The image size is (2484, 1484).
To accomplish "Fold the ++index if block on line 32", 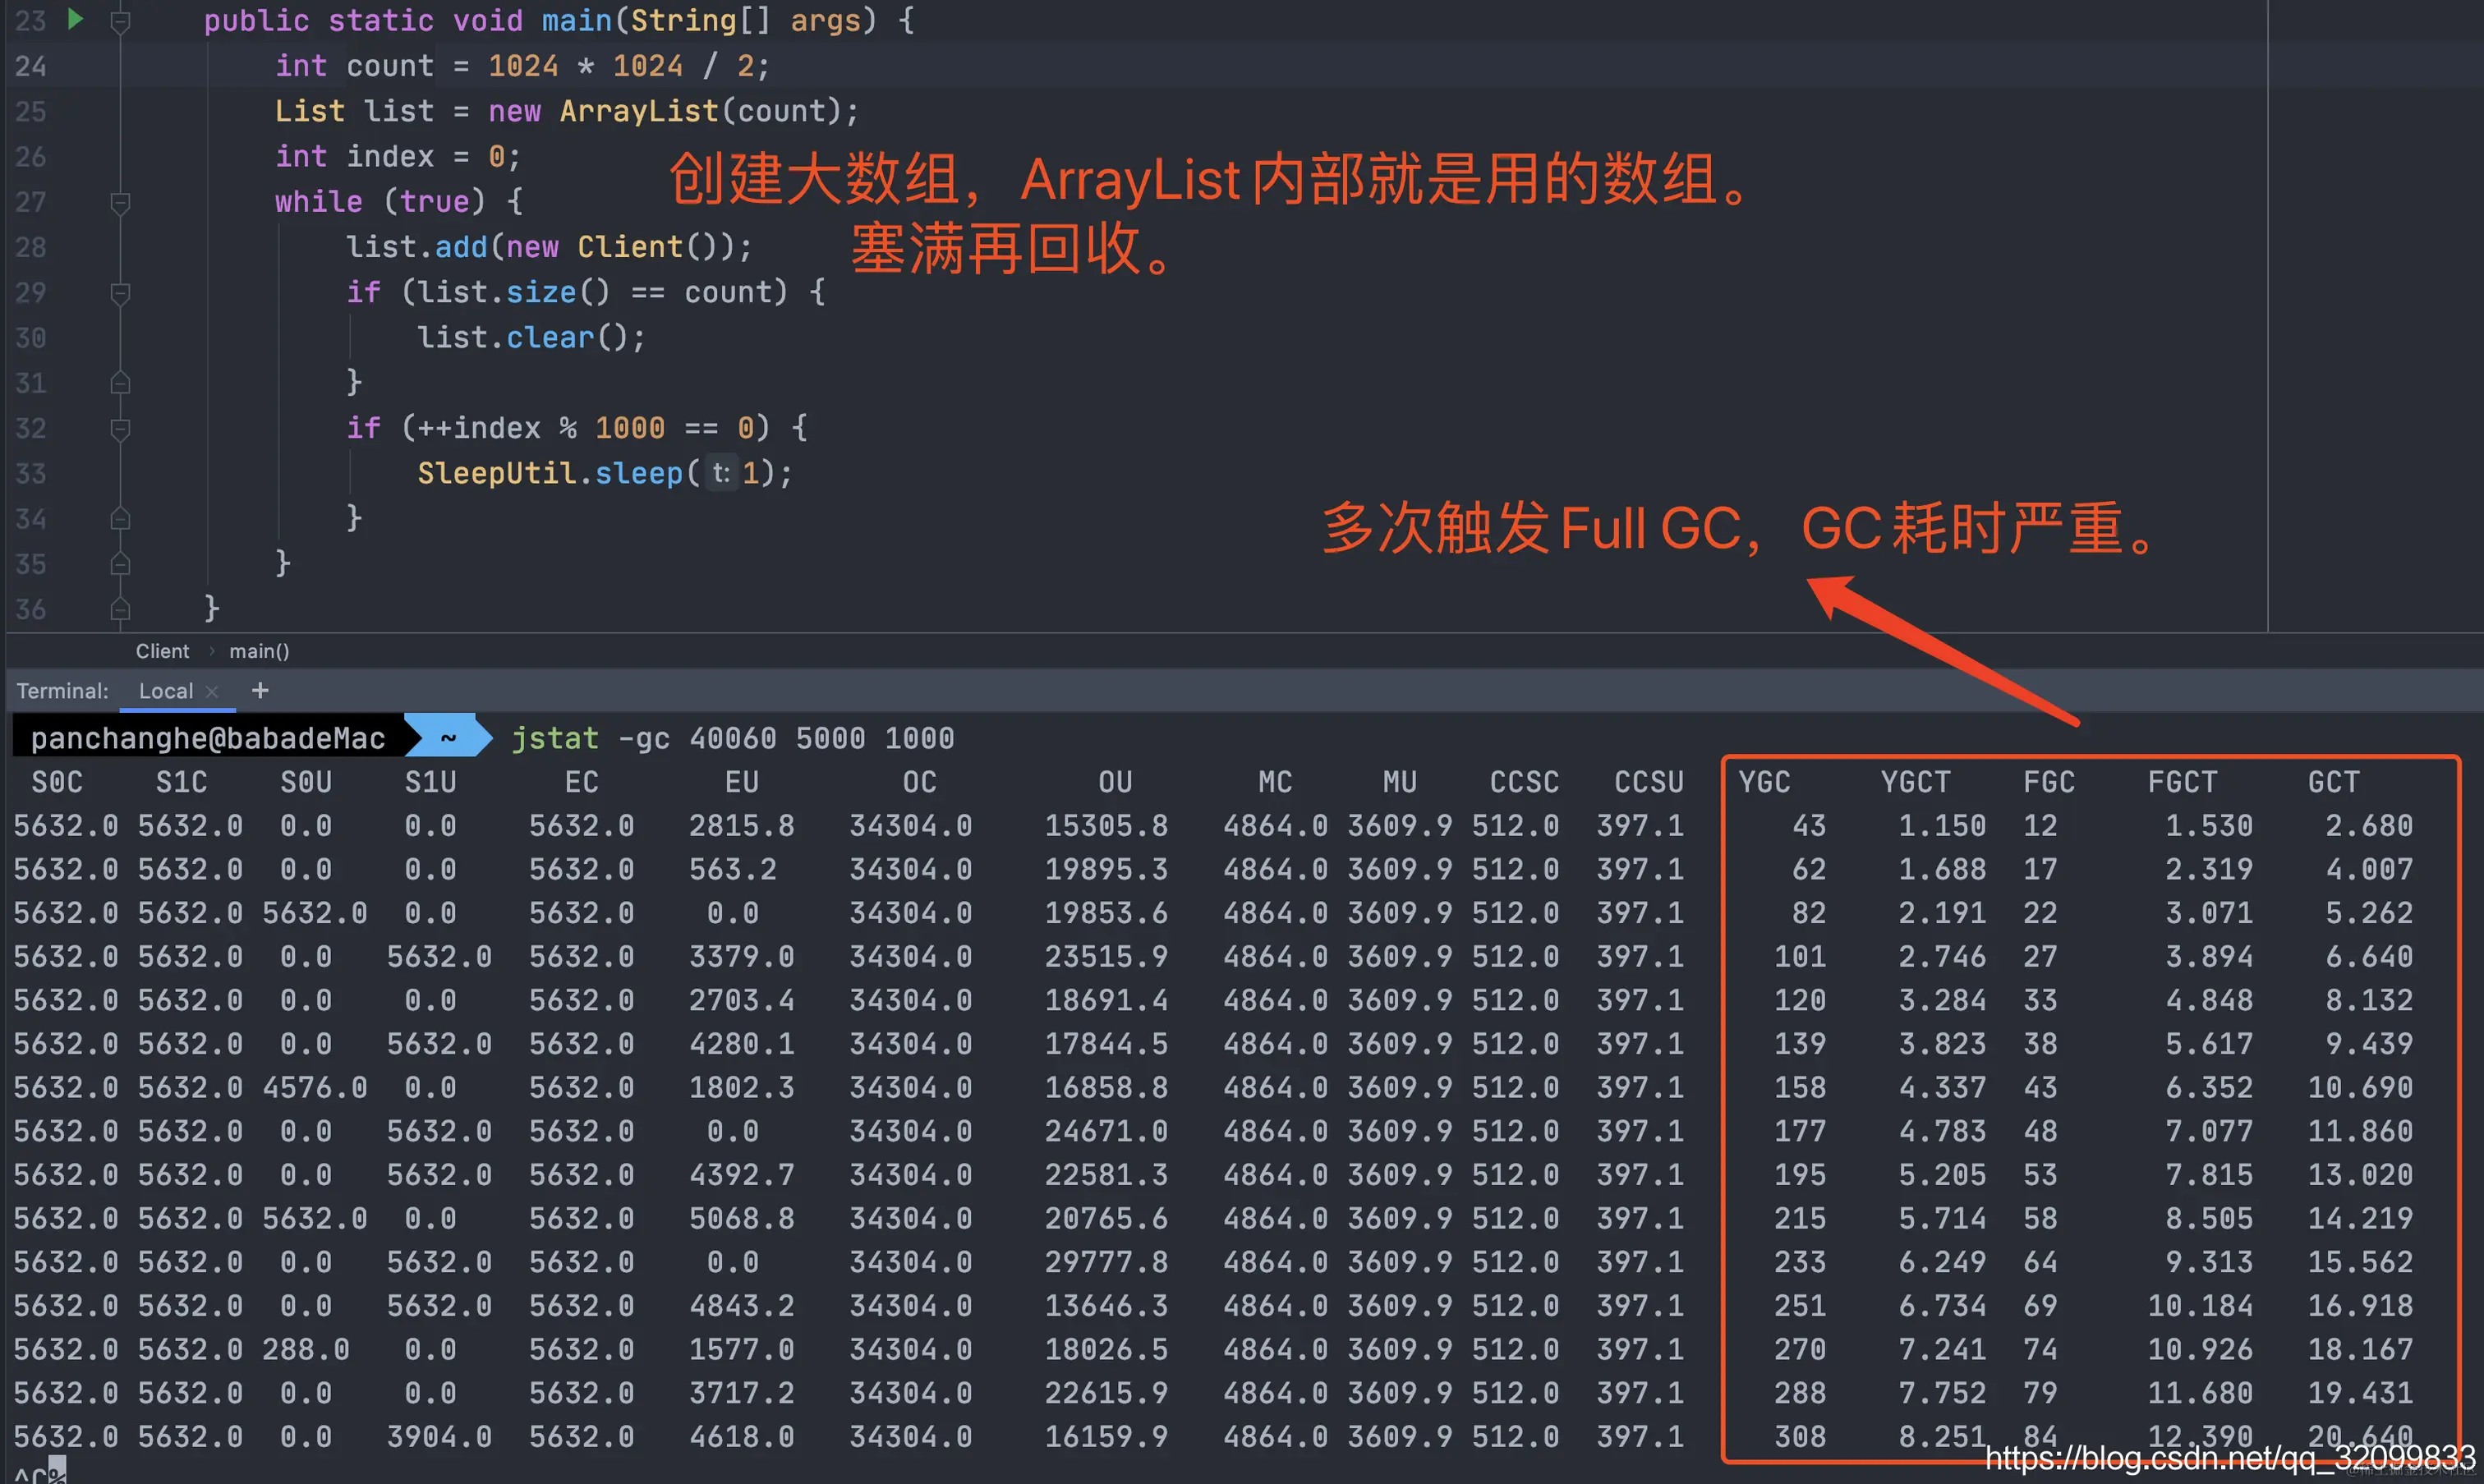I will tap(120, 429).
